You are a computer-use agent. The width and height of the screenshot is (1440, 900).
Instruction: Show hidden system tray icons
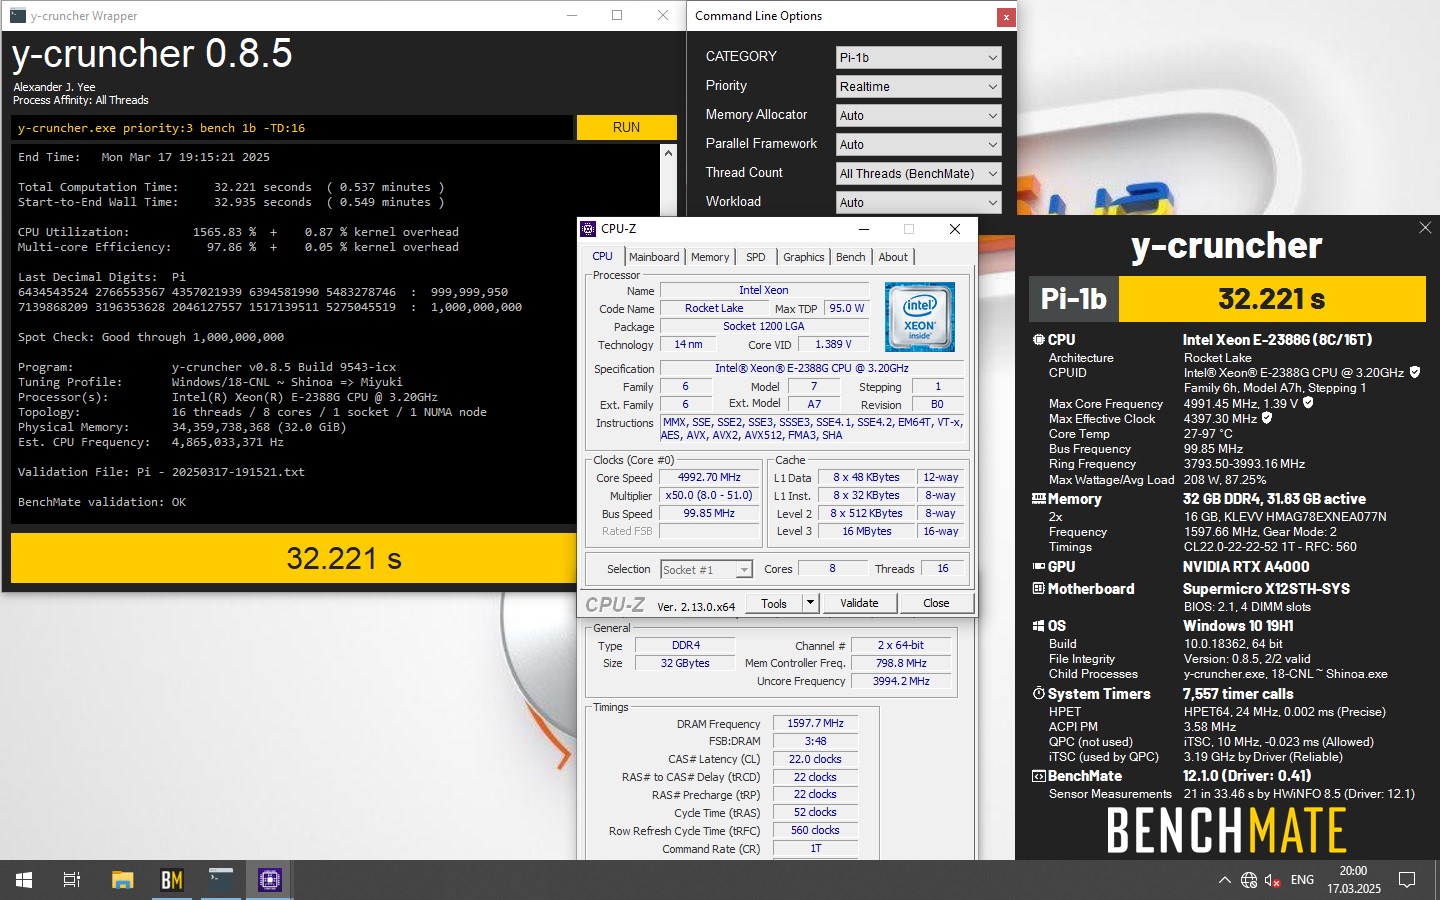(x=1224, y=880)
